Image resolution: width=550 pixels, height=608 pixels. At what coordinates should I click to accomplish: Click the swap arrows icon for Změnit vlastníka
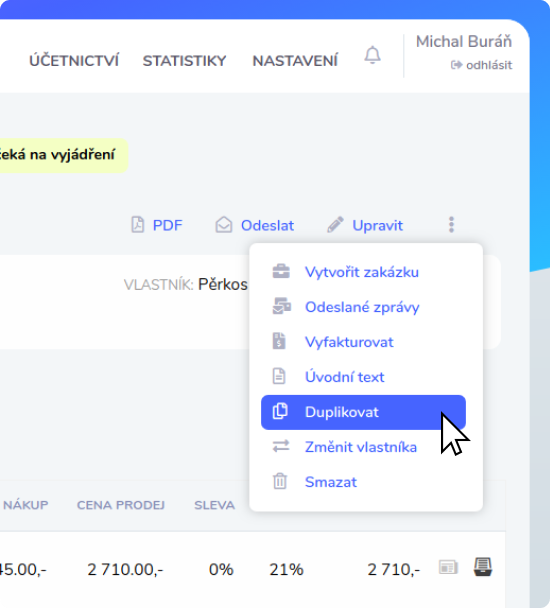(281, 446)
